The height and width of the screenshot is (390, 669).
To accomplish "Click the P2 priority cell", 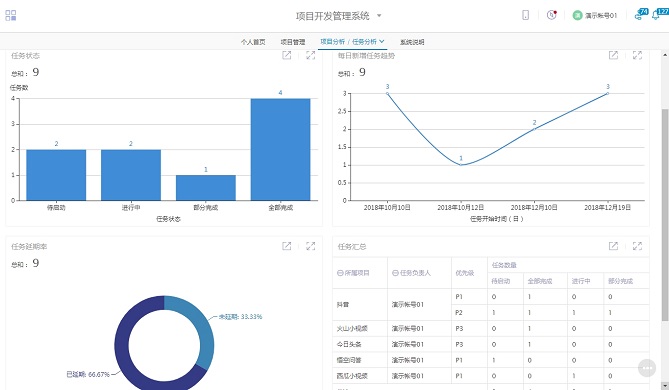I will 469,313.
